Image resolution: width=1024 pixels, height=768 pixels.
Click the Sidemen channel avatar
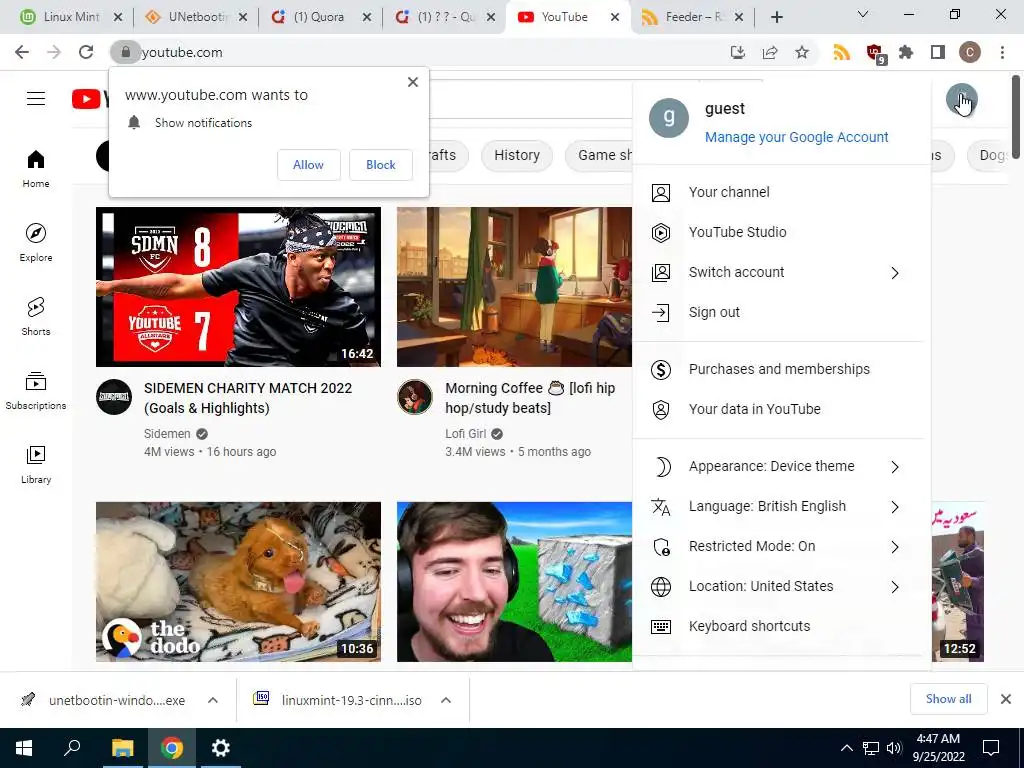[x=114, y=396]
